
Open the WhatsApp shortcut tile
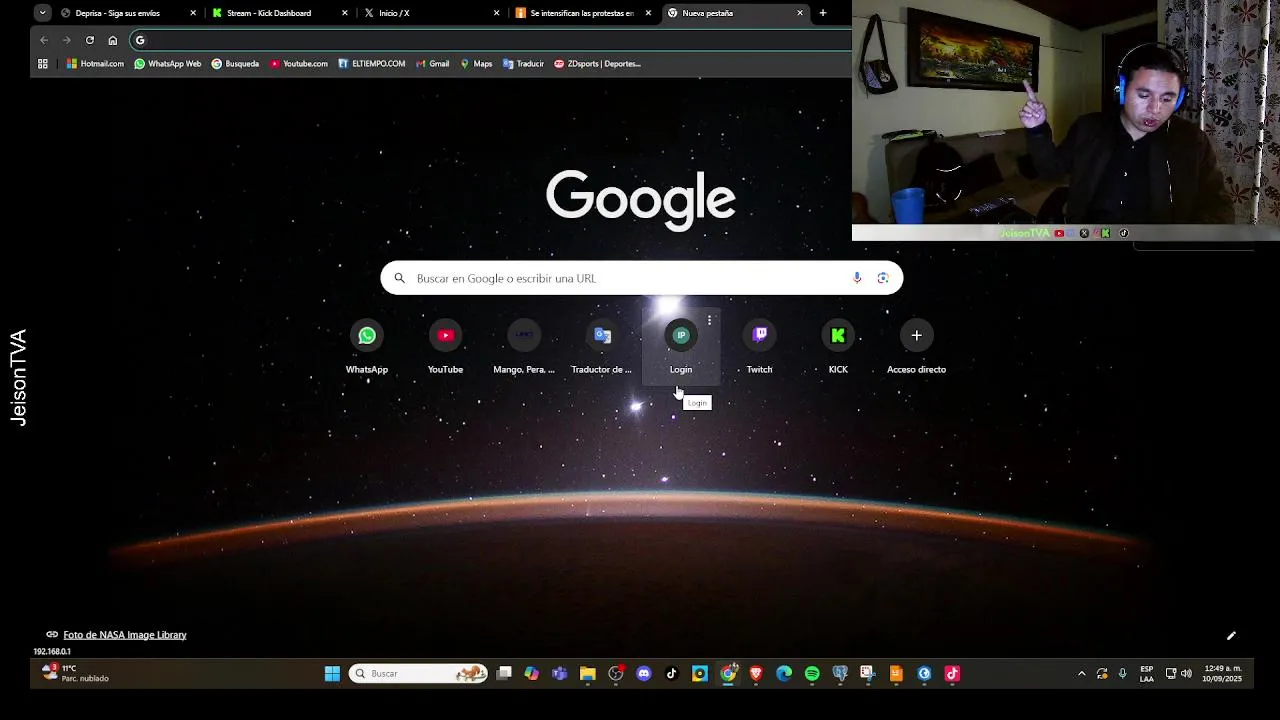coord(367,348)
